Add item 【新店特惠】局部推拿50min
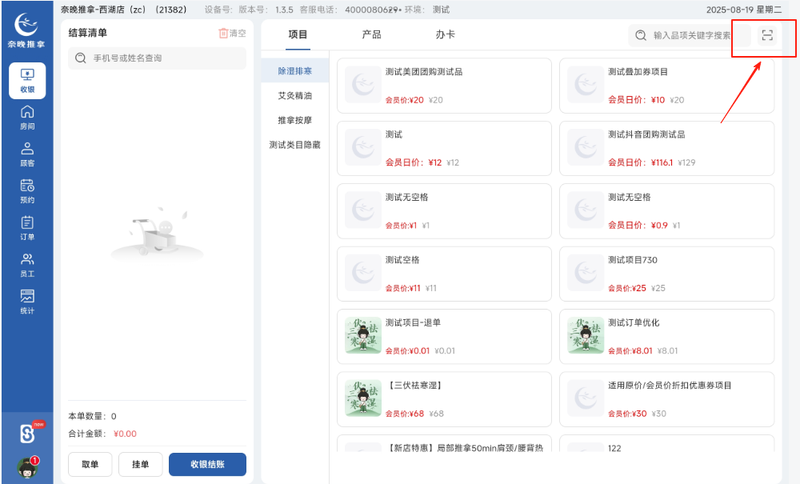The width and height of the screenshot is (800, 484). 444,443
